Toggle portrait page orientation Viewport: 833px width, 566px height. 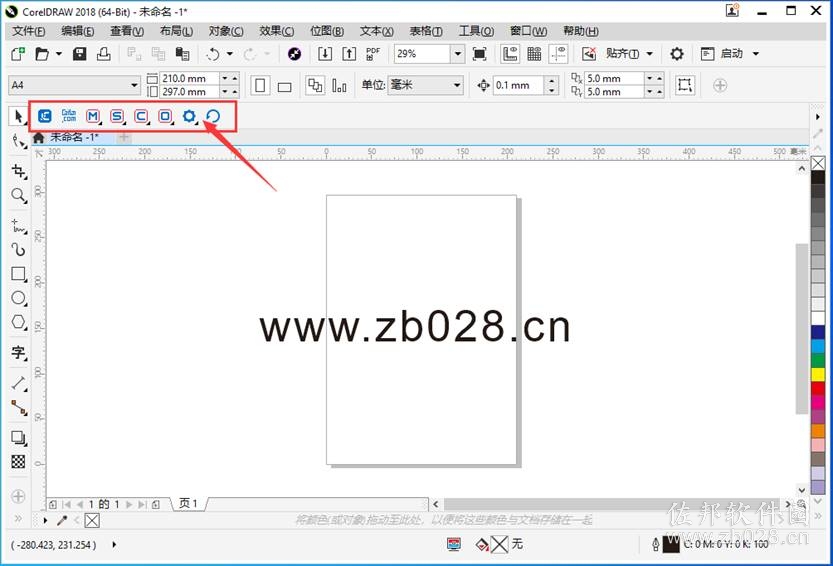260,86
